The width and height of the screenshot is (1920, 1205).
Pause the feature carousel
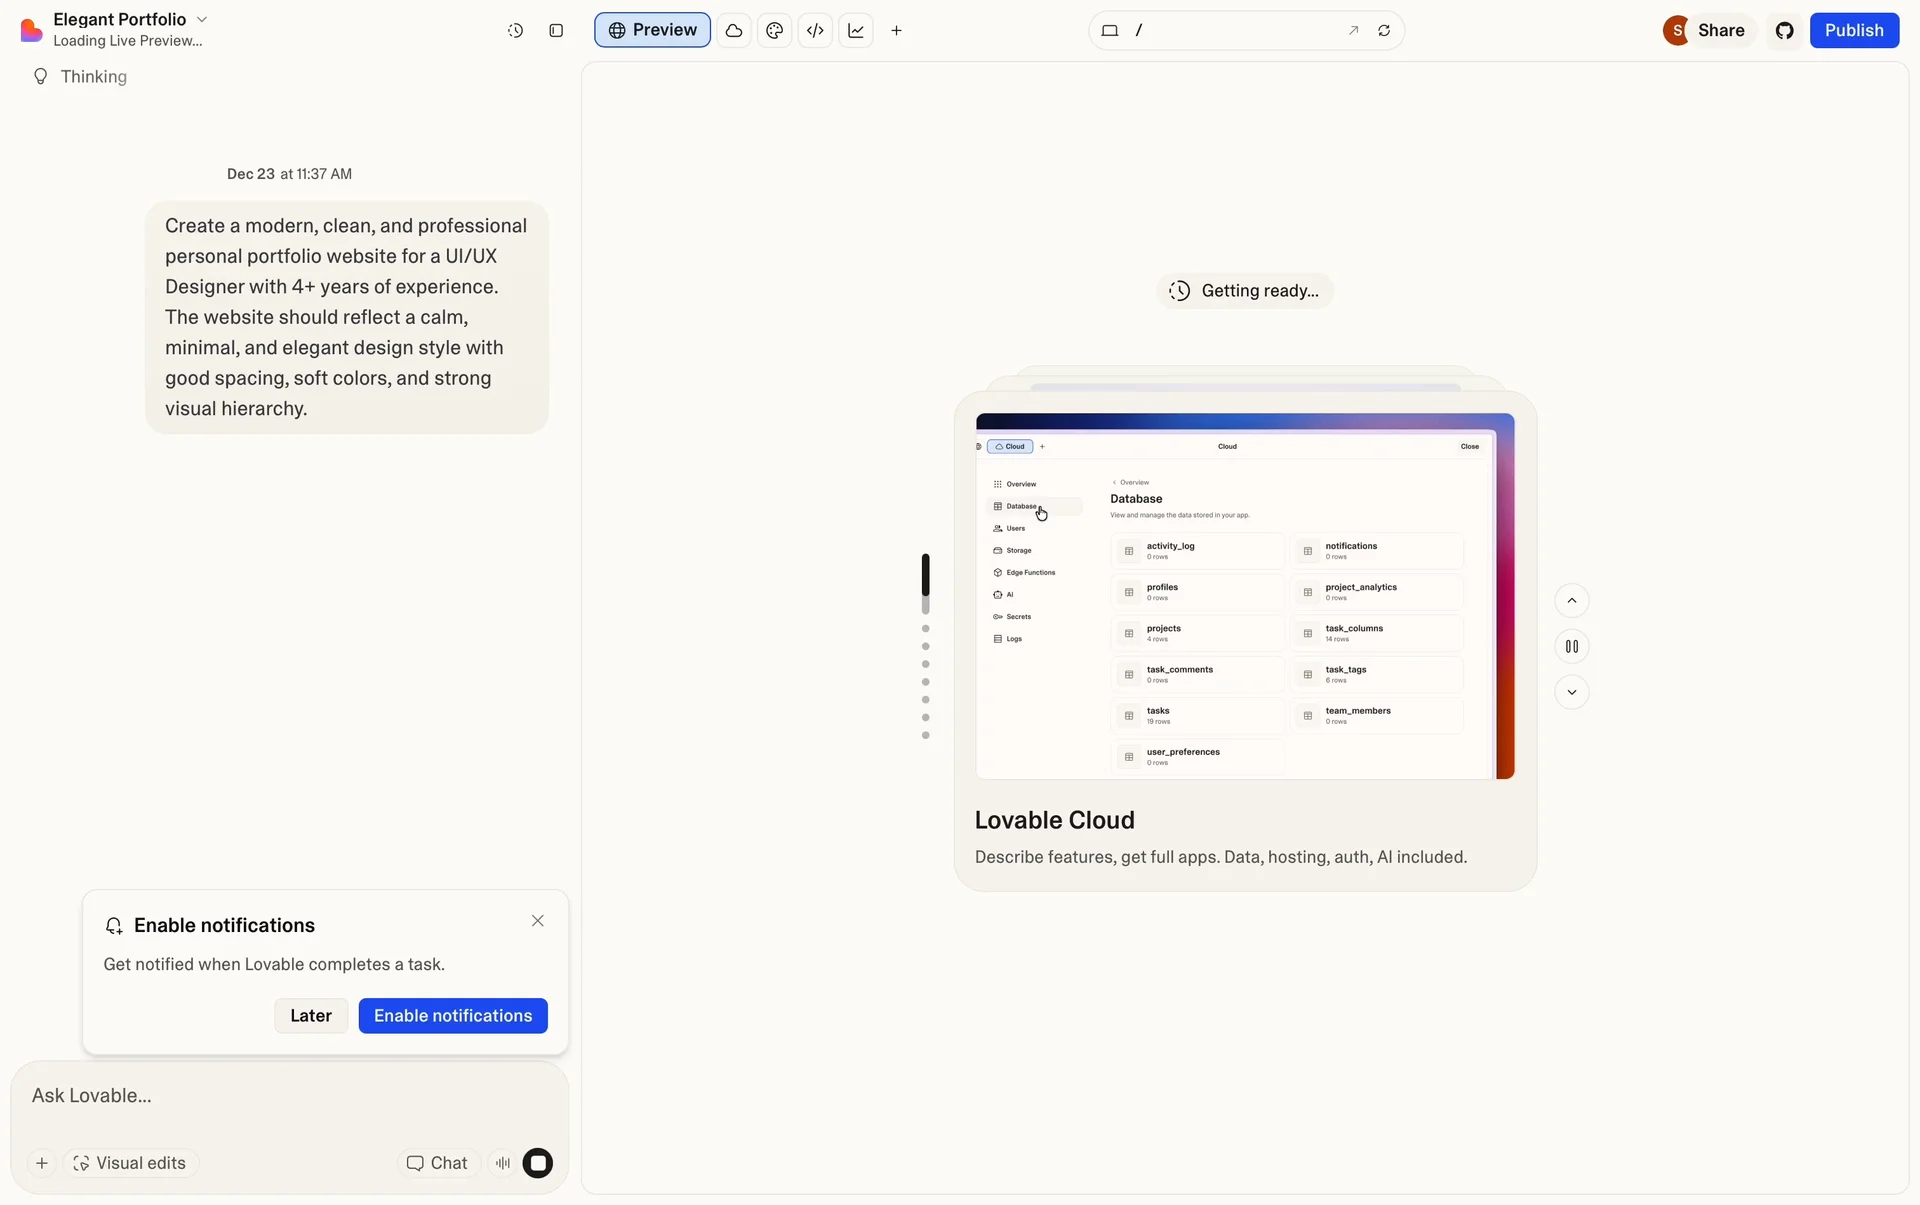(x=1571, y=647)
